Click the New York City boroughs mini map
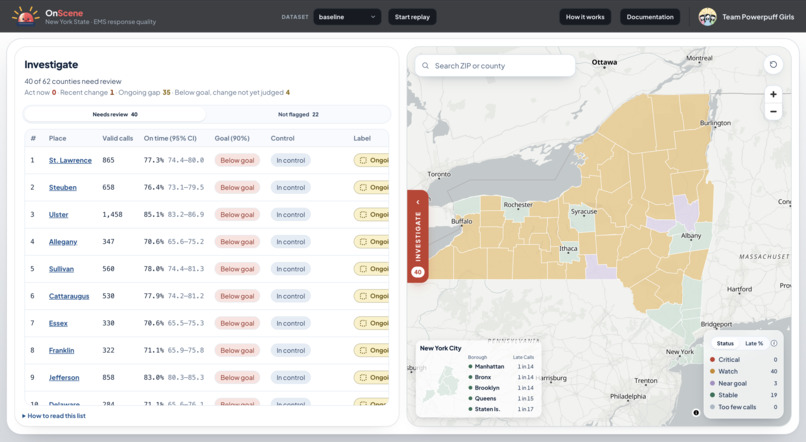Viewport: 806px width, 442px height. tap(441, 385)
